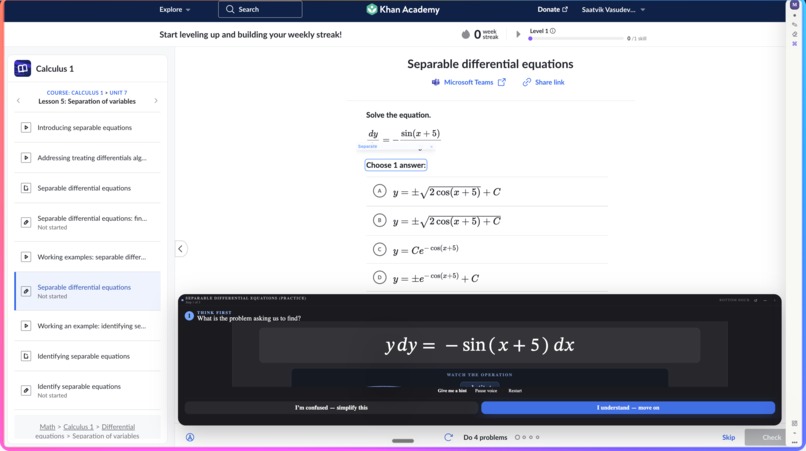Open exercise icon for Identify separable equations

(x=26, y=390)
